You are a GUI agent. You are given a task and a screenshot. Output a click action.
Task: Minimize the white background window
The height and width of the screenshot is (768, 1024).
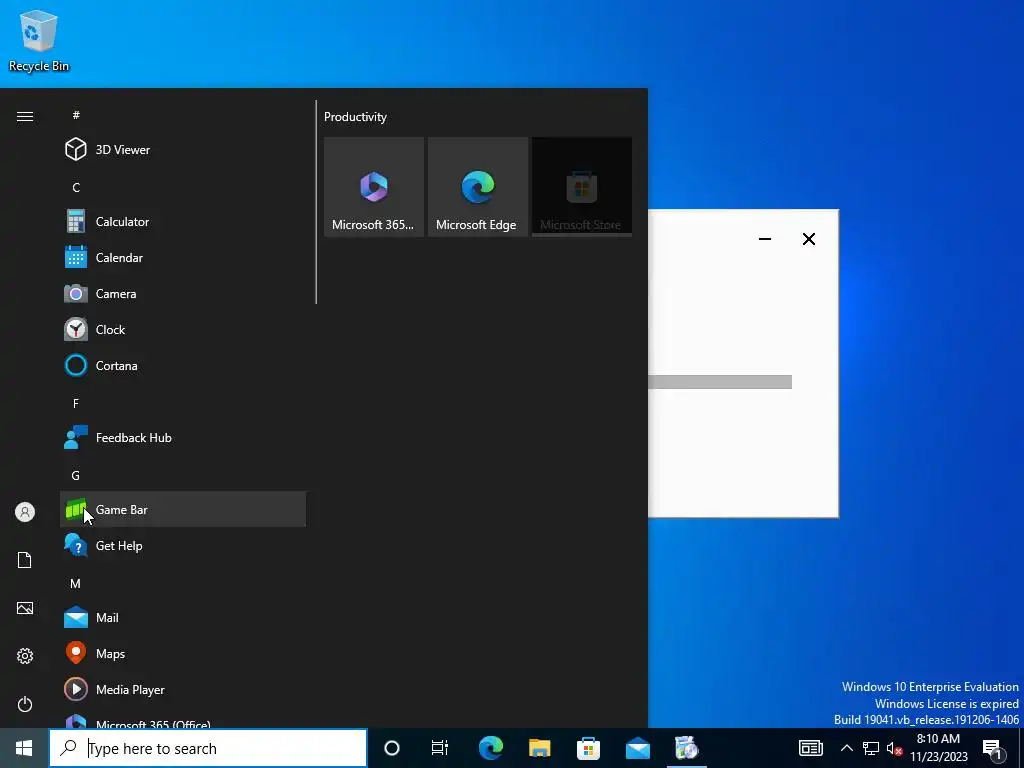(x=765, y=239)
